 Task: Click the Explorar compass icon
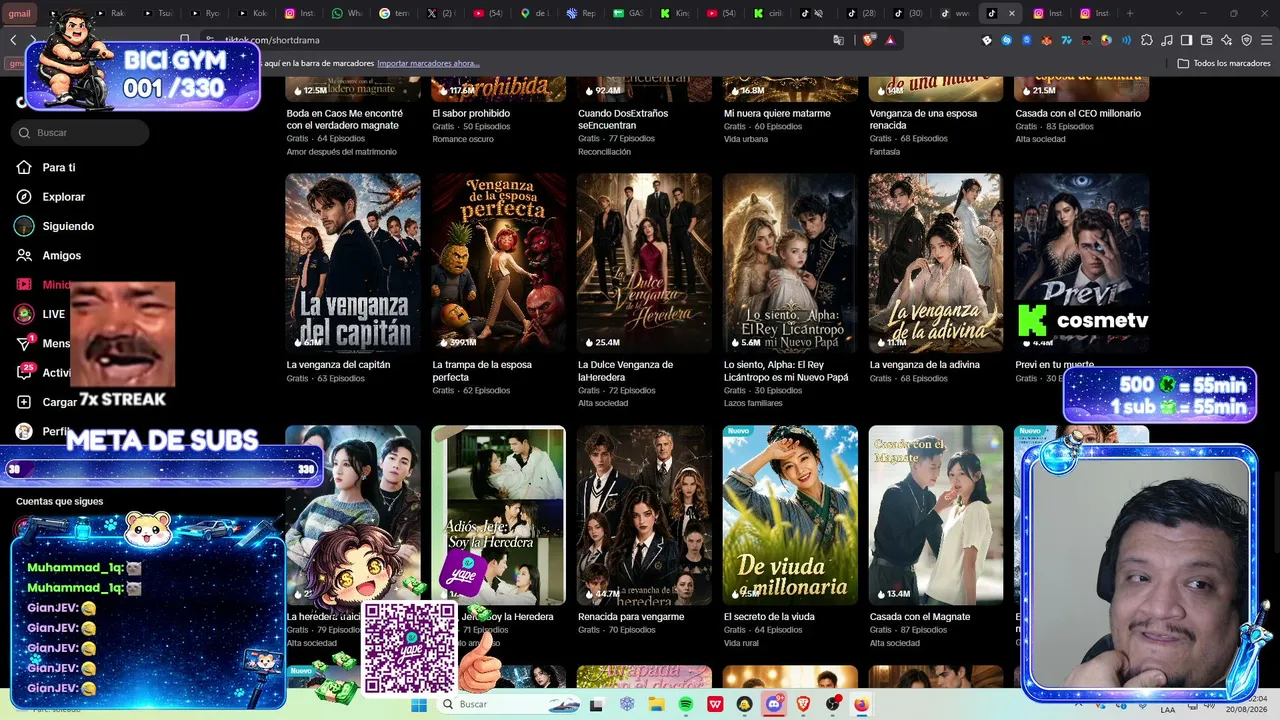pos(24,197)
